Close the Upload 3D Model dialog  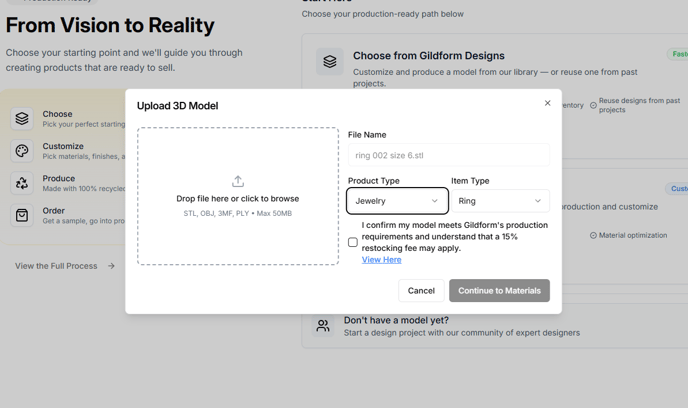[547, 103]
